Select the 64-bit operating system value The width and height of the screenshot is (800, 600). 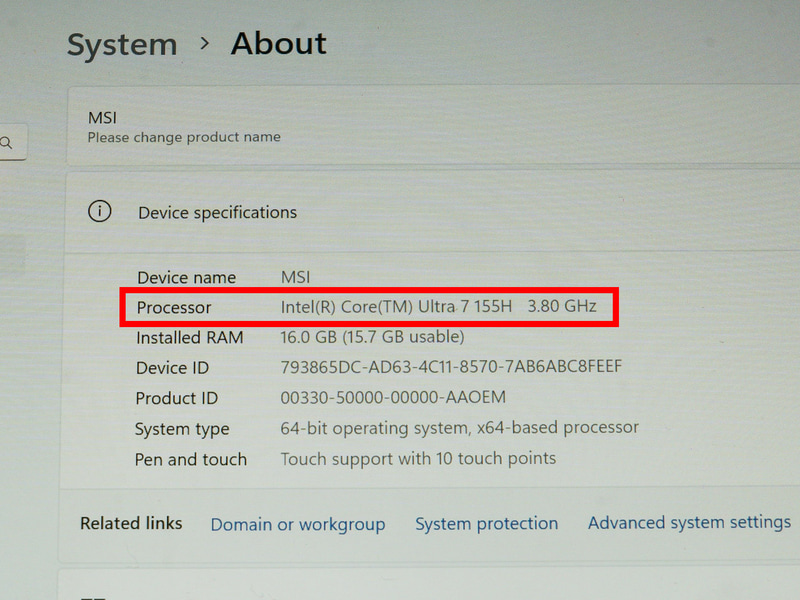[459, 428]
